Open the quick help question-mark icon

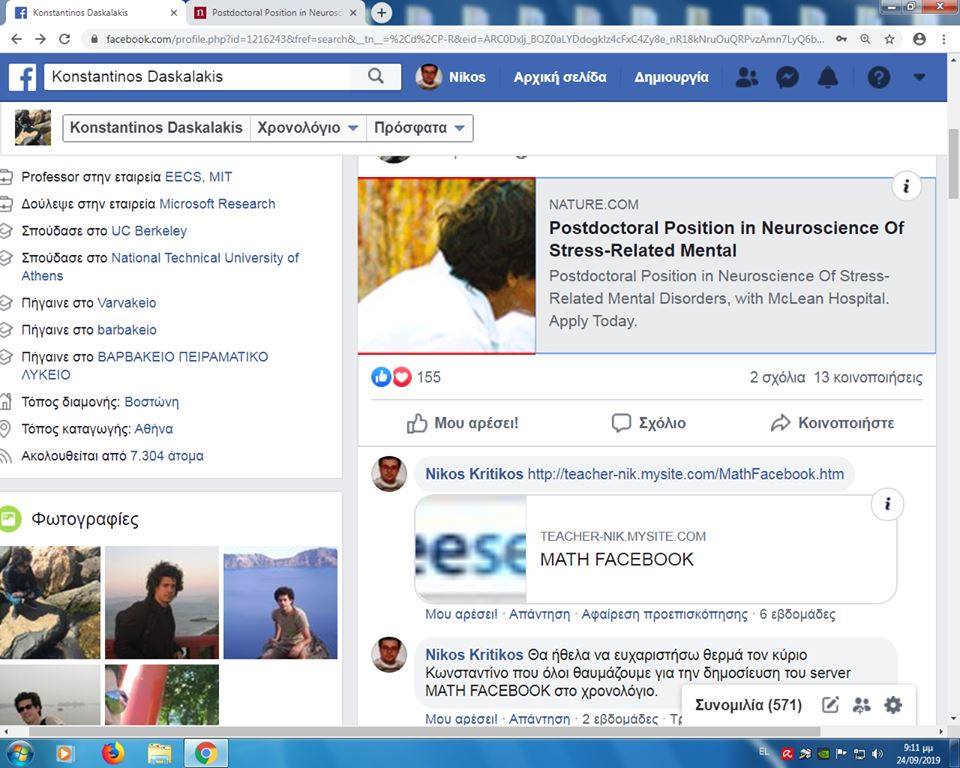pos(879,77)
